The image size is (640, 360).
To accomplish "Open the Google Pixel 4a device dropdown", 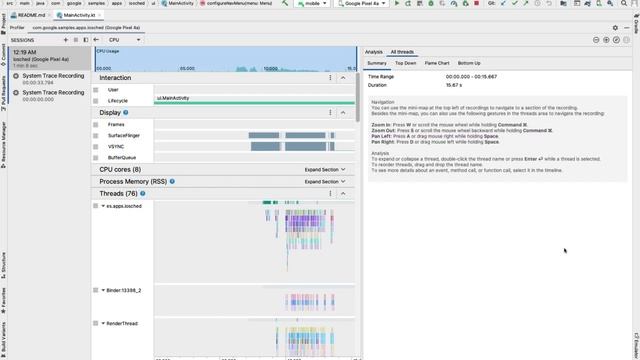I will (362, 3).
